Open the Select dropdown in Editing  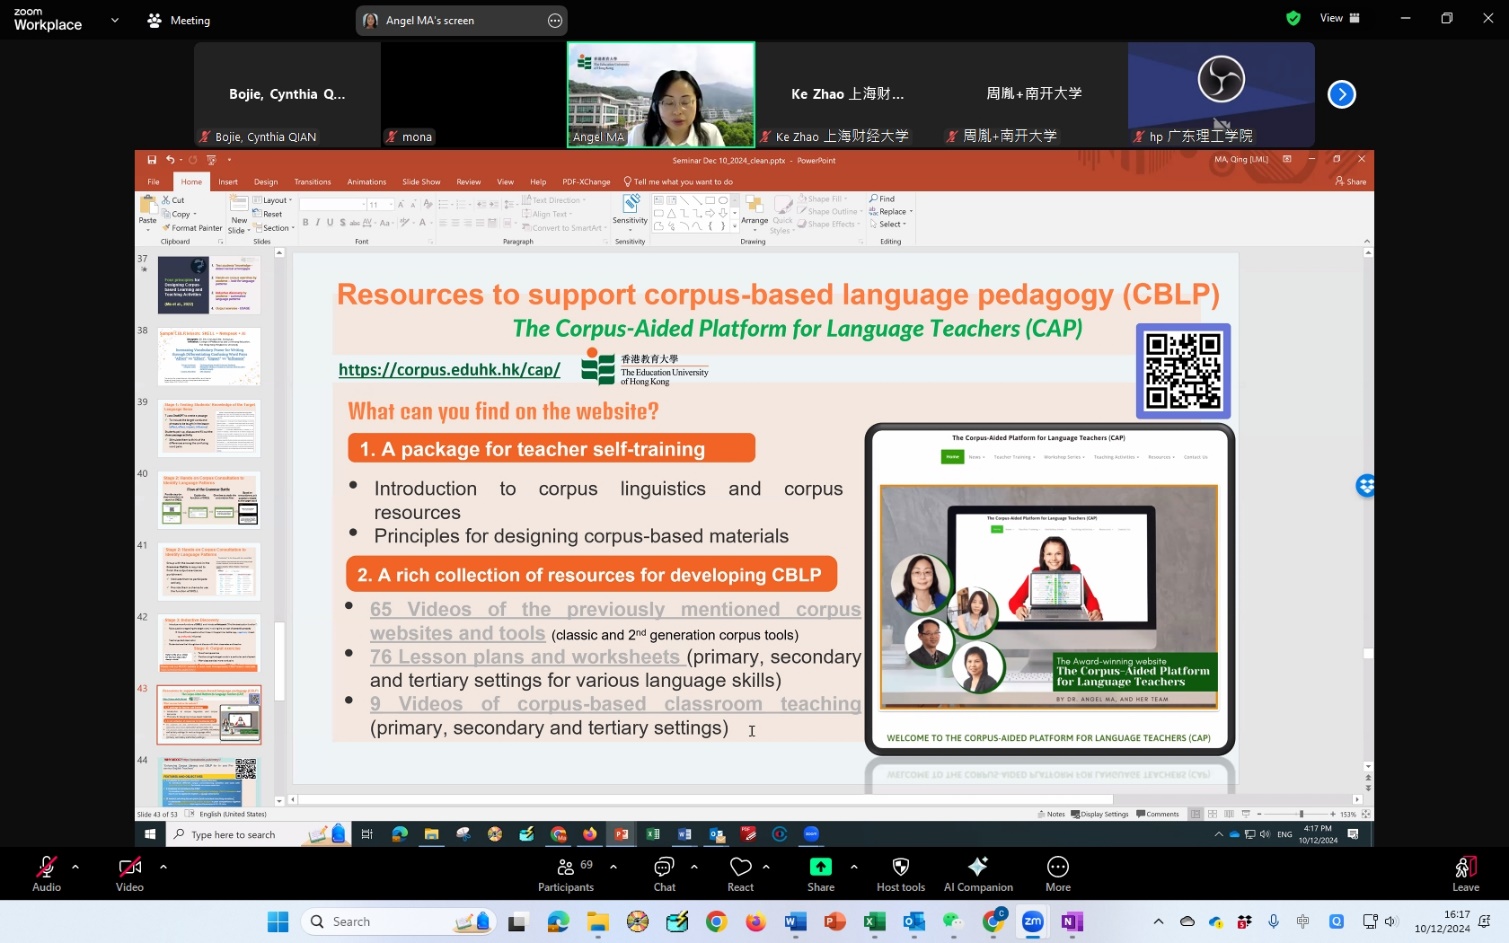(888, 224)
